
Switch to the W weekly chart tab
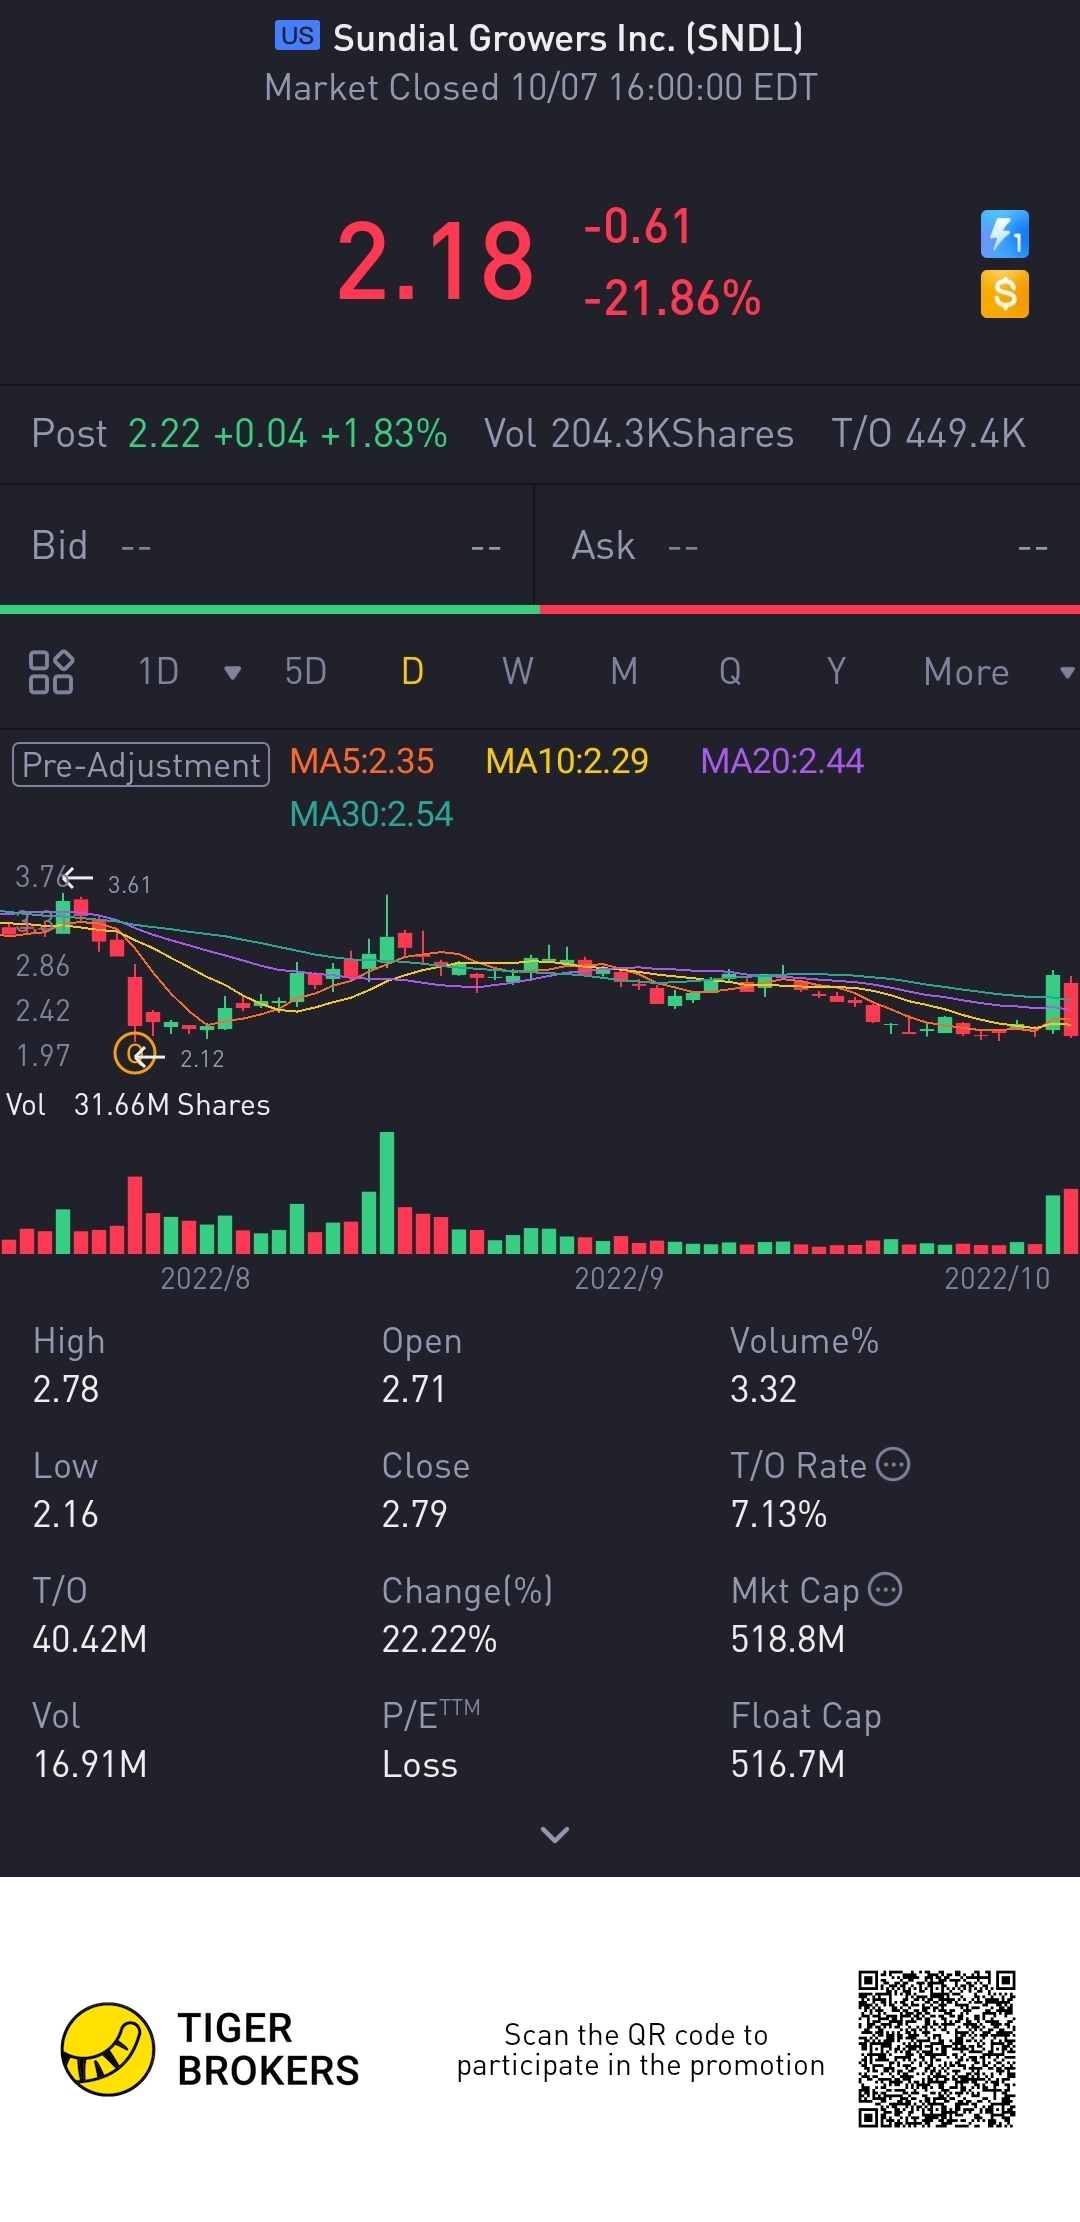[518, 672]
